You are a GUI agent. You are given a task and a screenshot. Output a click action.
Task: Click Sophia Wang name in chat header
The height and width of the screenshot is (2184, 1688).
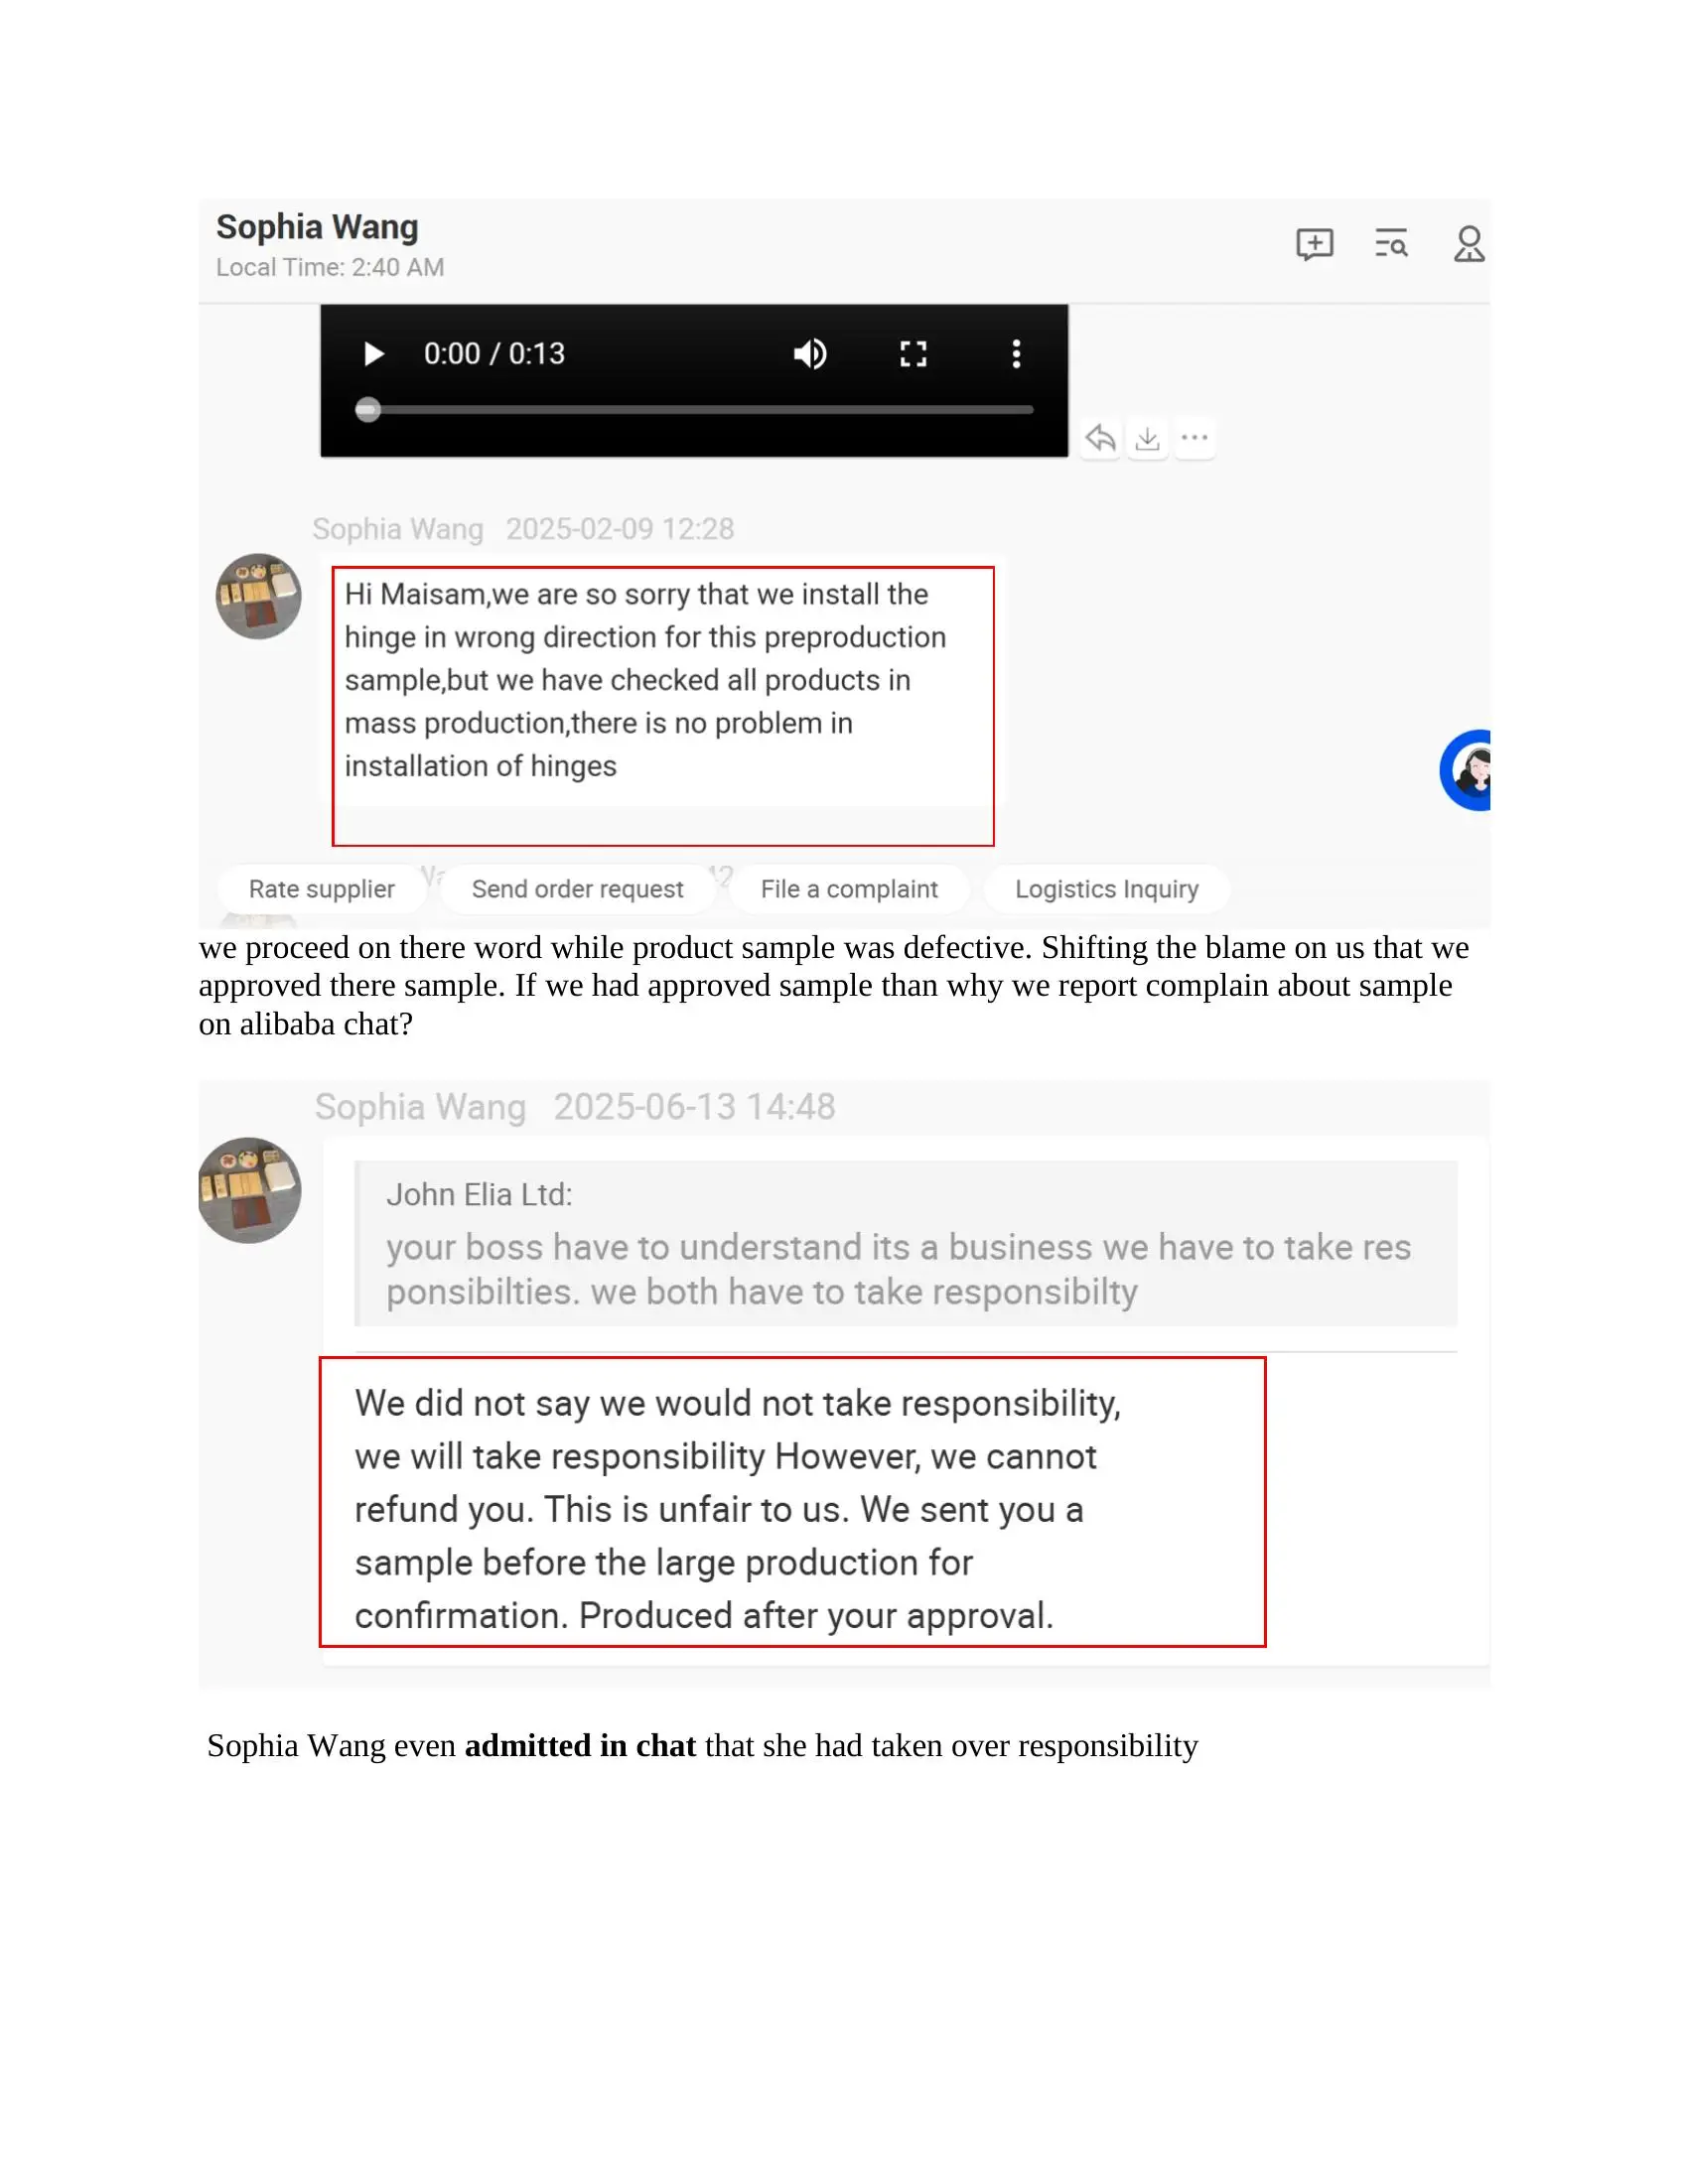[x=317, y=227]
